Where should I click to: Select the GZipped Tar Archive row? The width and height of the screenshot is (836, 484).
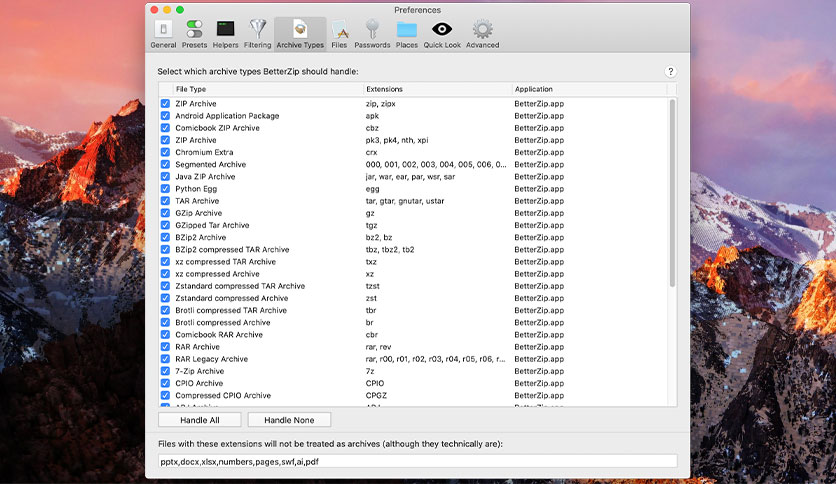(x=413, y=225)
